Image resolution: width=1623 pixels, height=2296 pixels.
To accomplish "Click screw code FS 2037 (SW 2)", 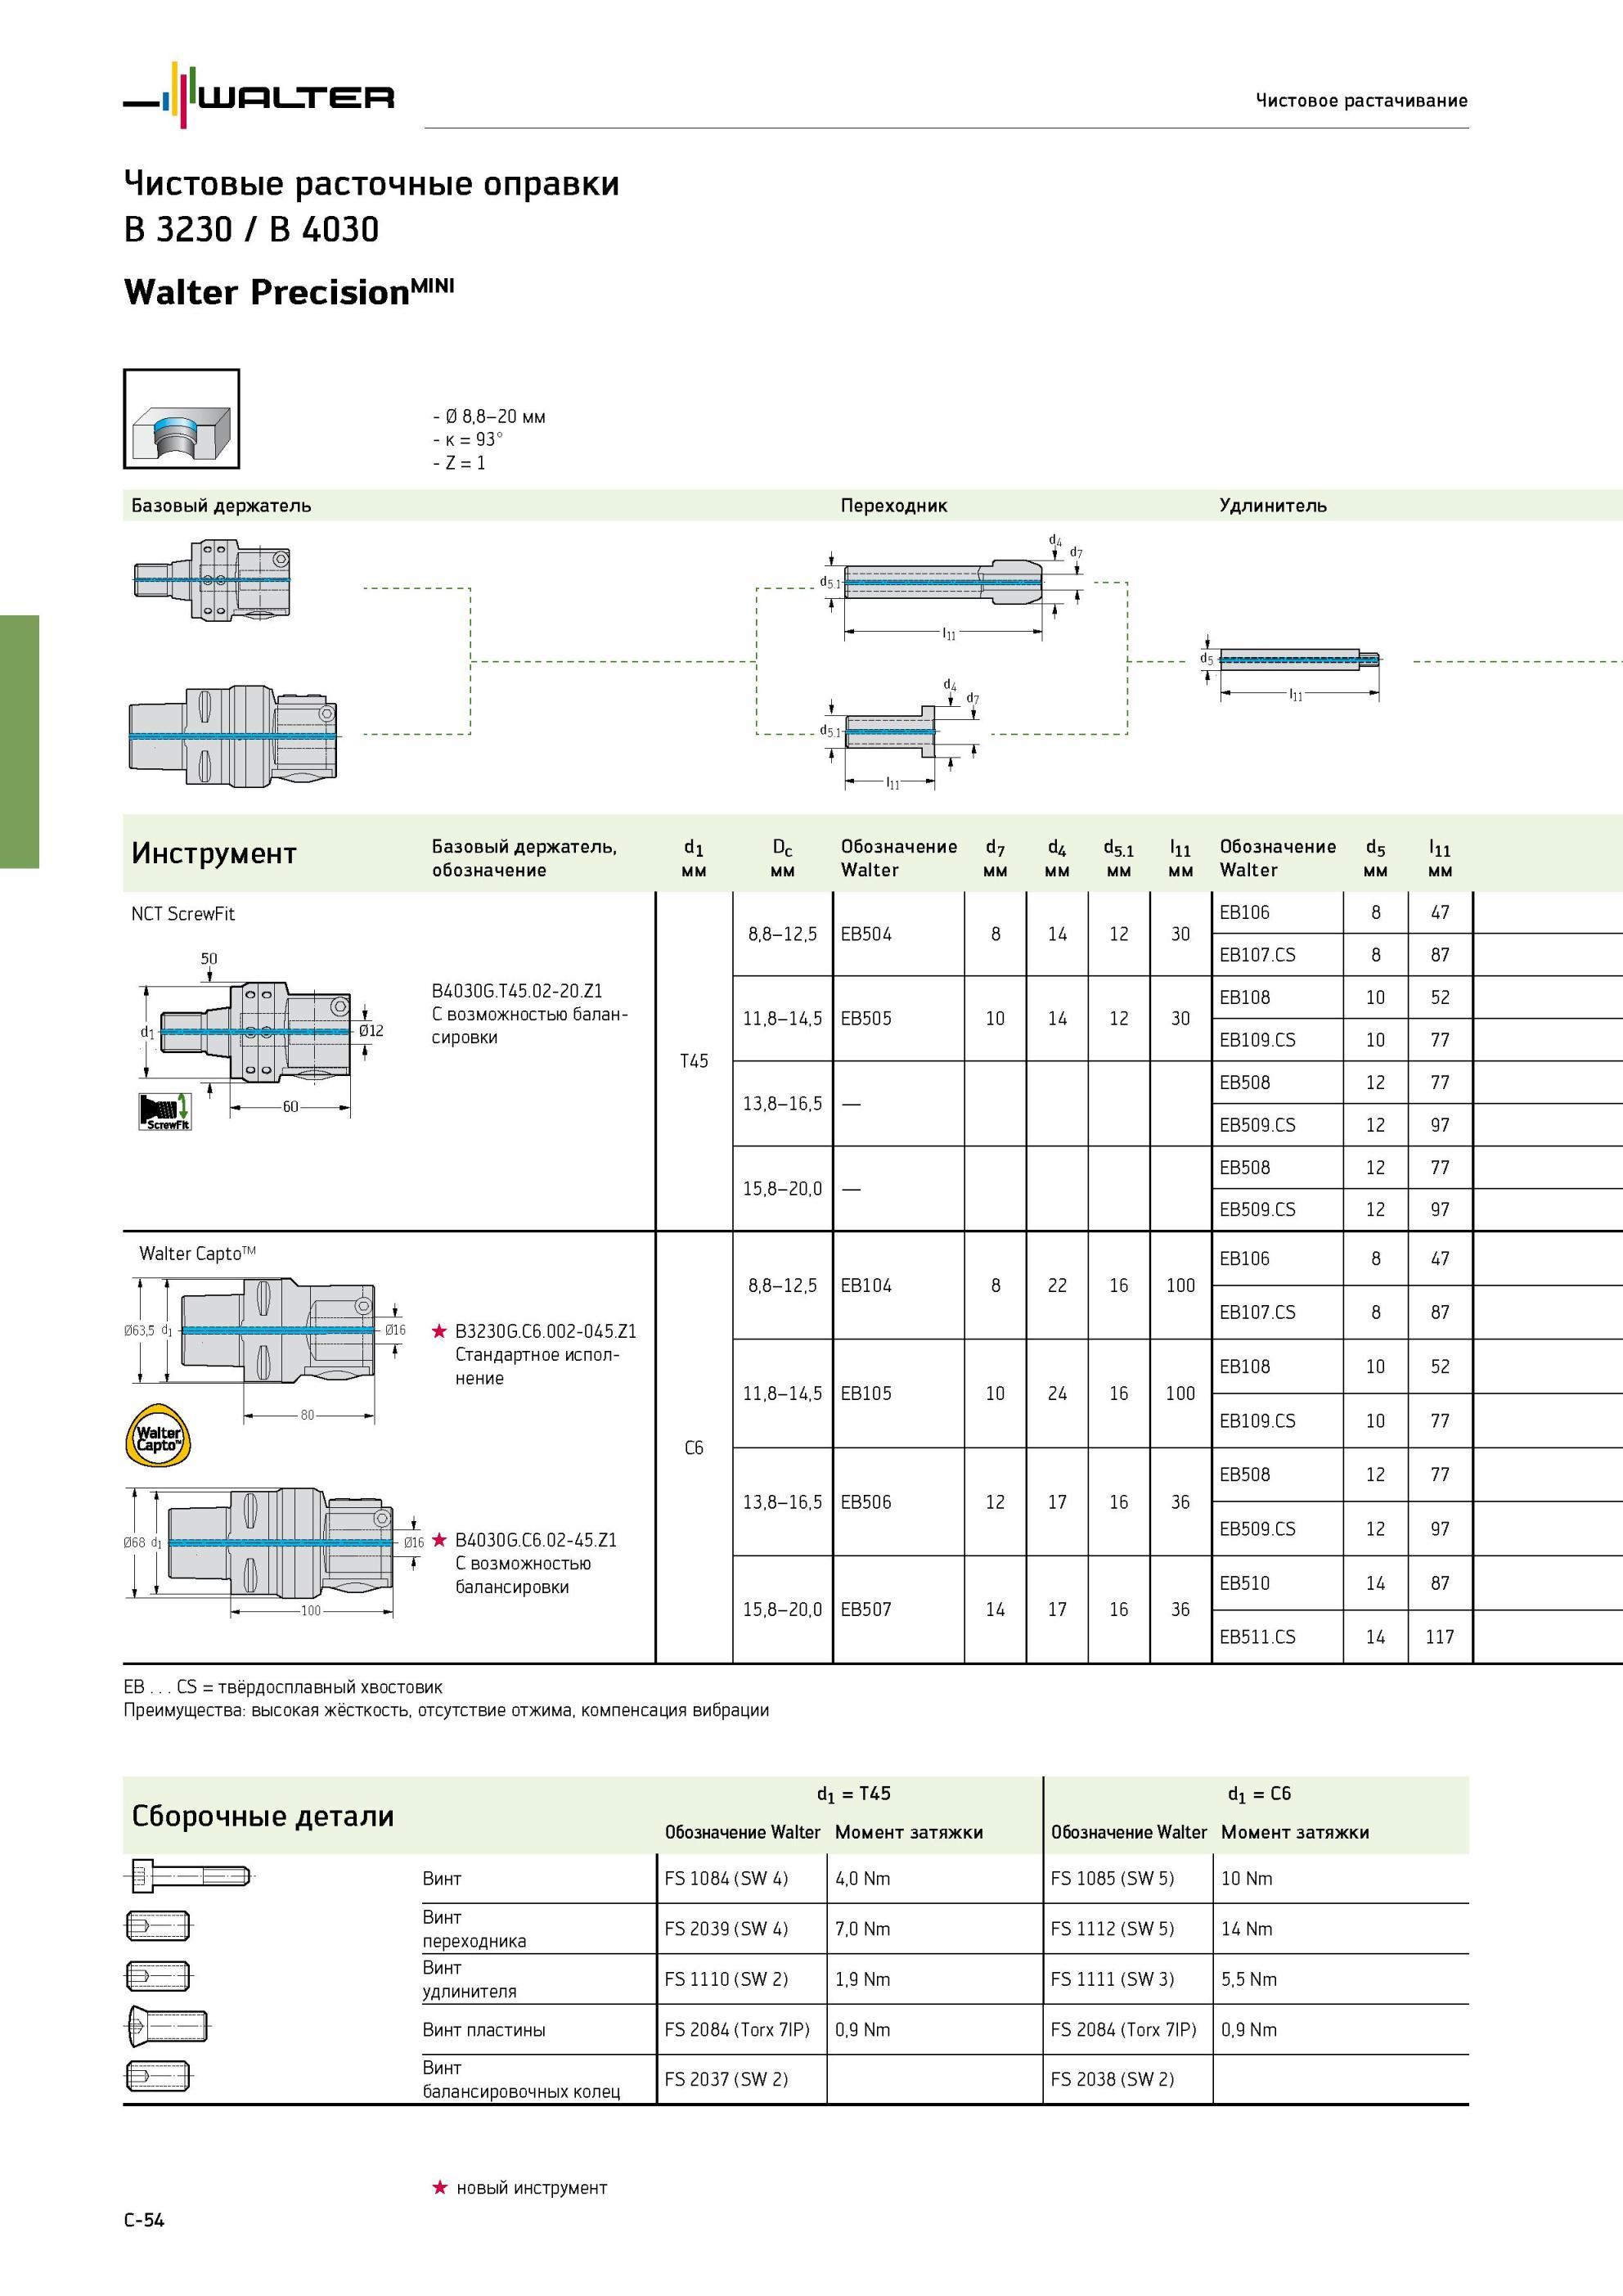I will 726,2080.
